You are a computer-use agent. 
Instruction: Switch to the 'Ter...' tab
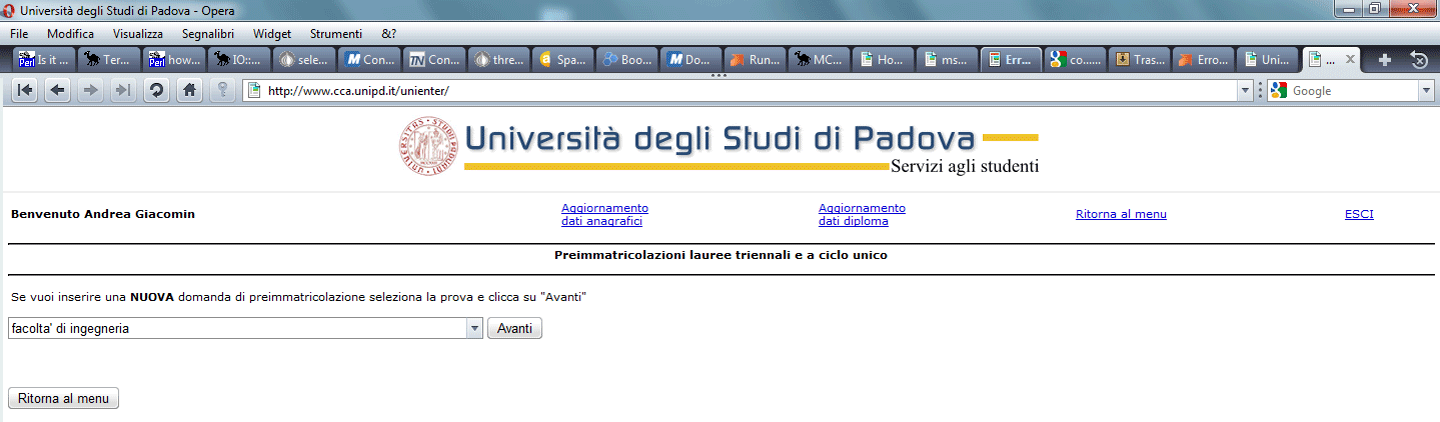[108, 60]
